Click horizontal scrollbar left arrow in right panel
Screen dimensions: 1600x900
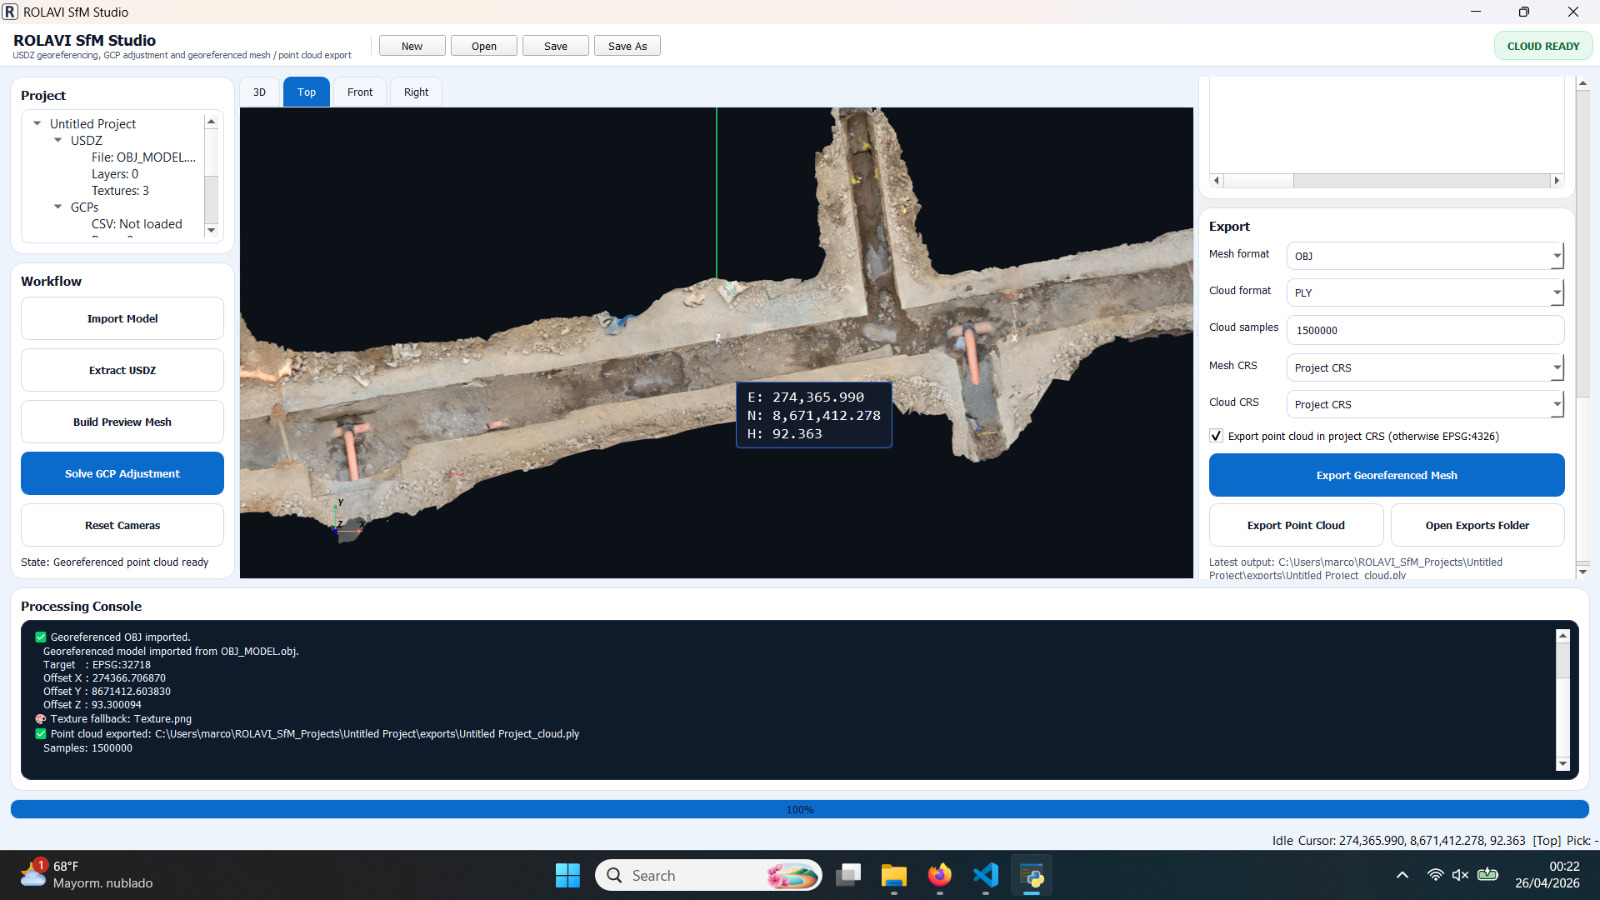[x=1217, y=181]
